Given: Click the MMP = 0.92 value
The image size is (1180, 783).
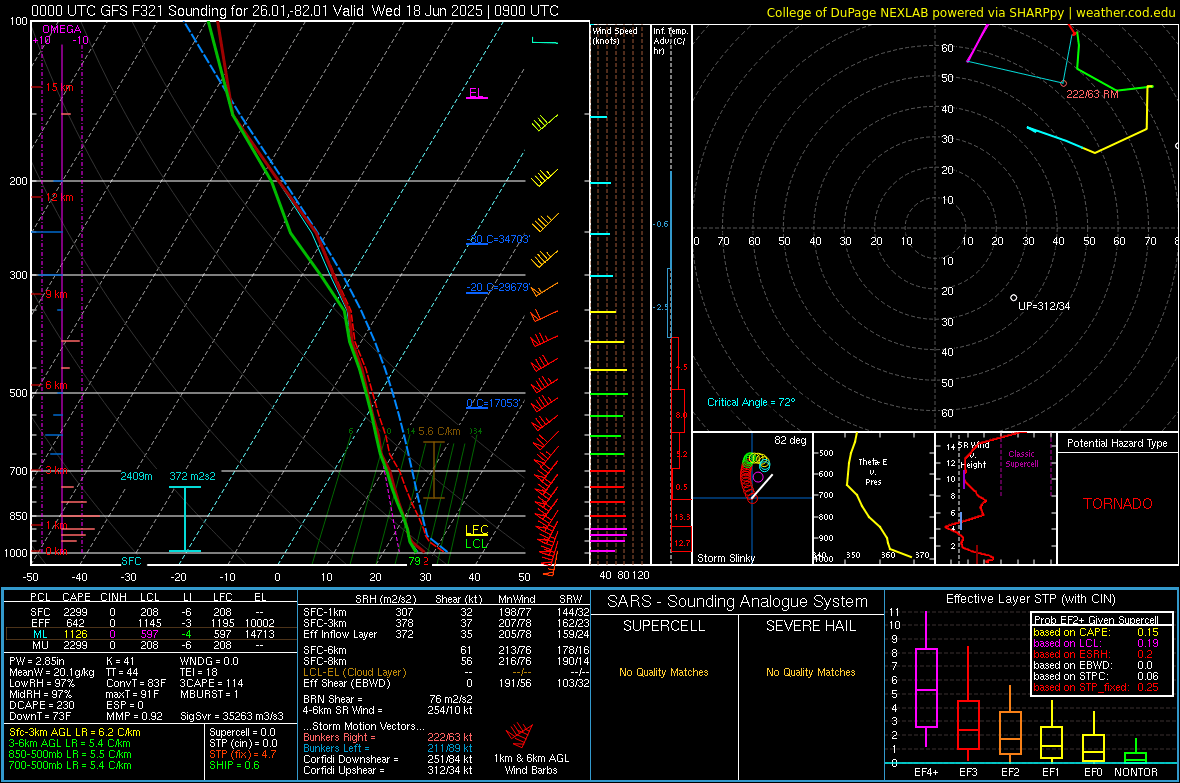Looking at the screenshot, I should [x=135, y=716].
